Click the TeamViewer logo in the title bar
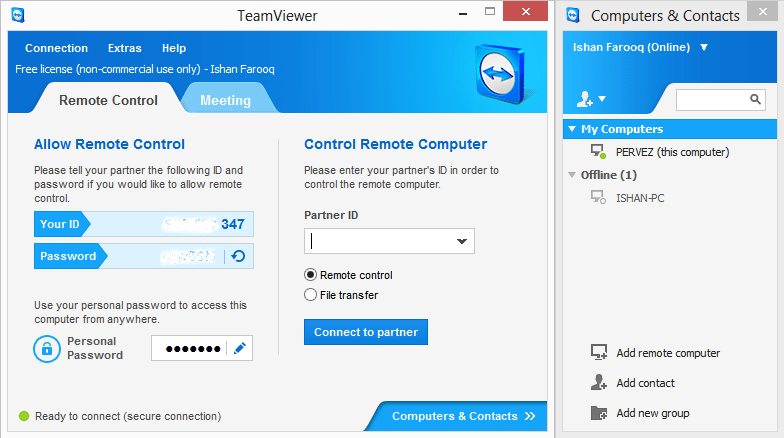The image size is (784, 438). coord(18,15)
